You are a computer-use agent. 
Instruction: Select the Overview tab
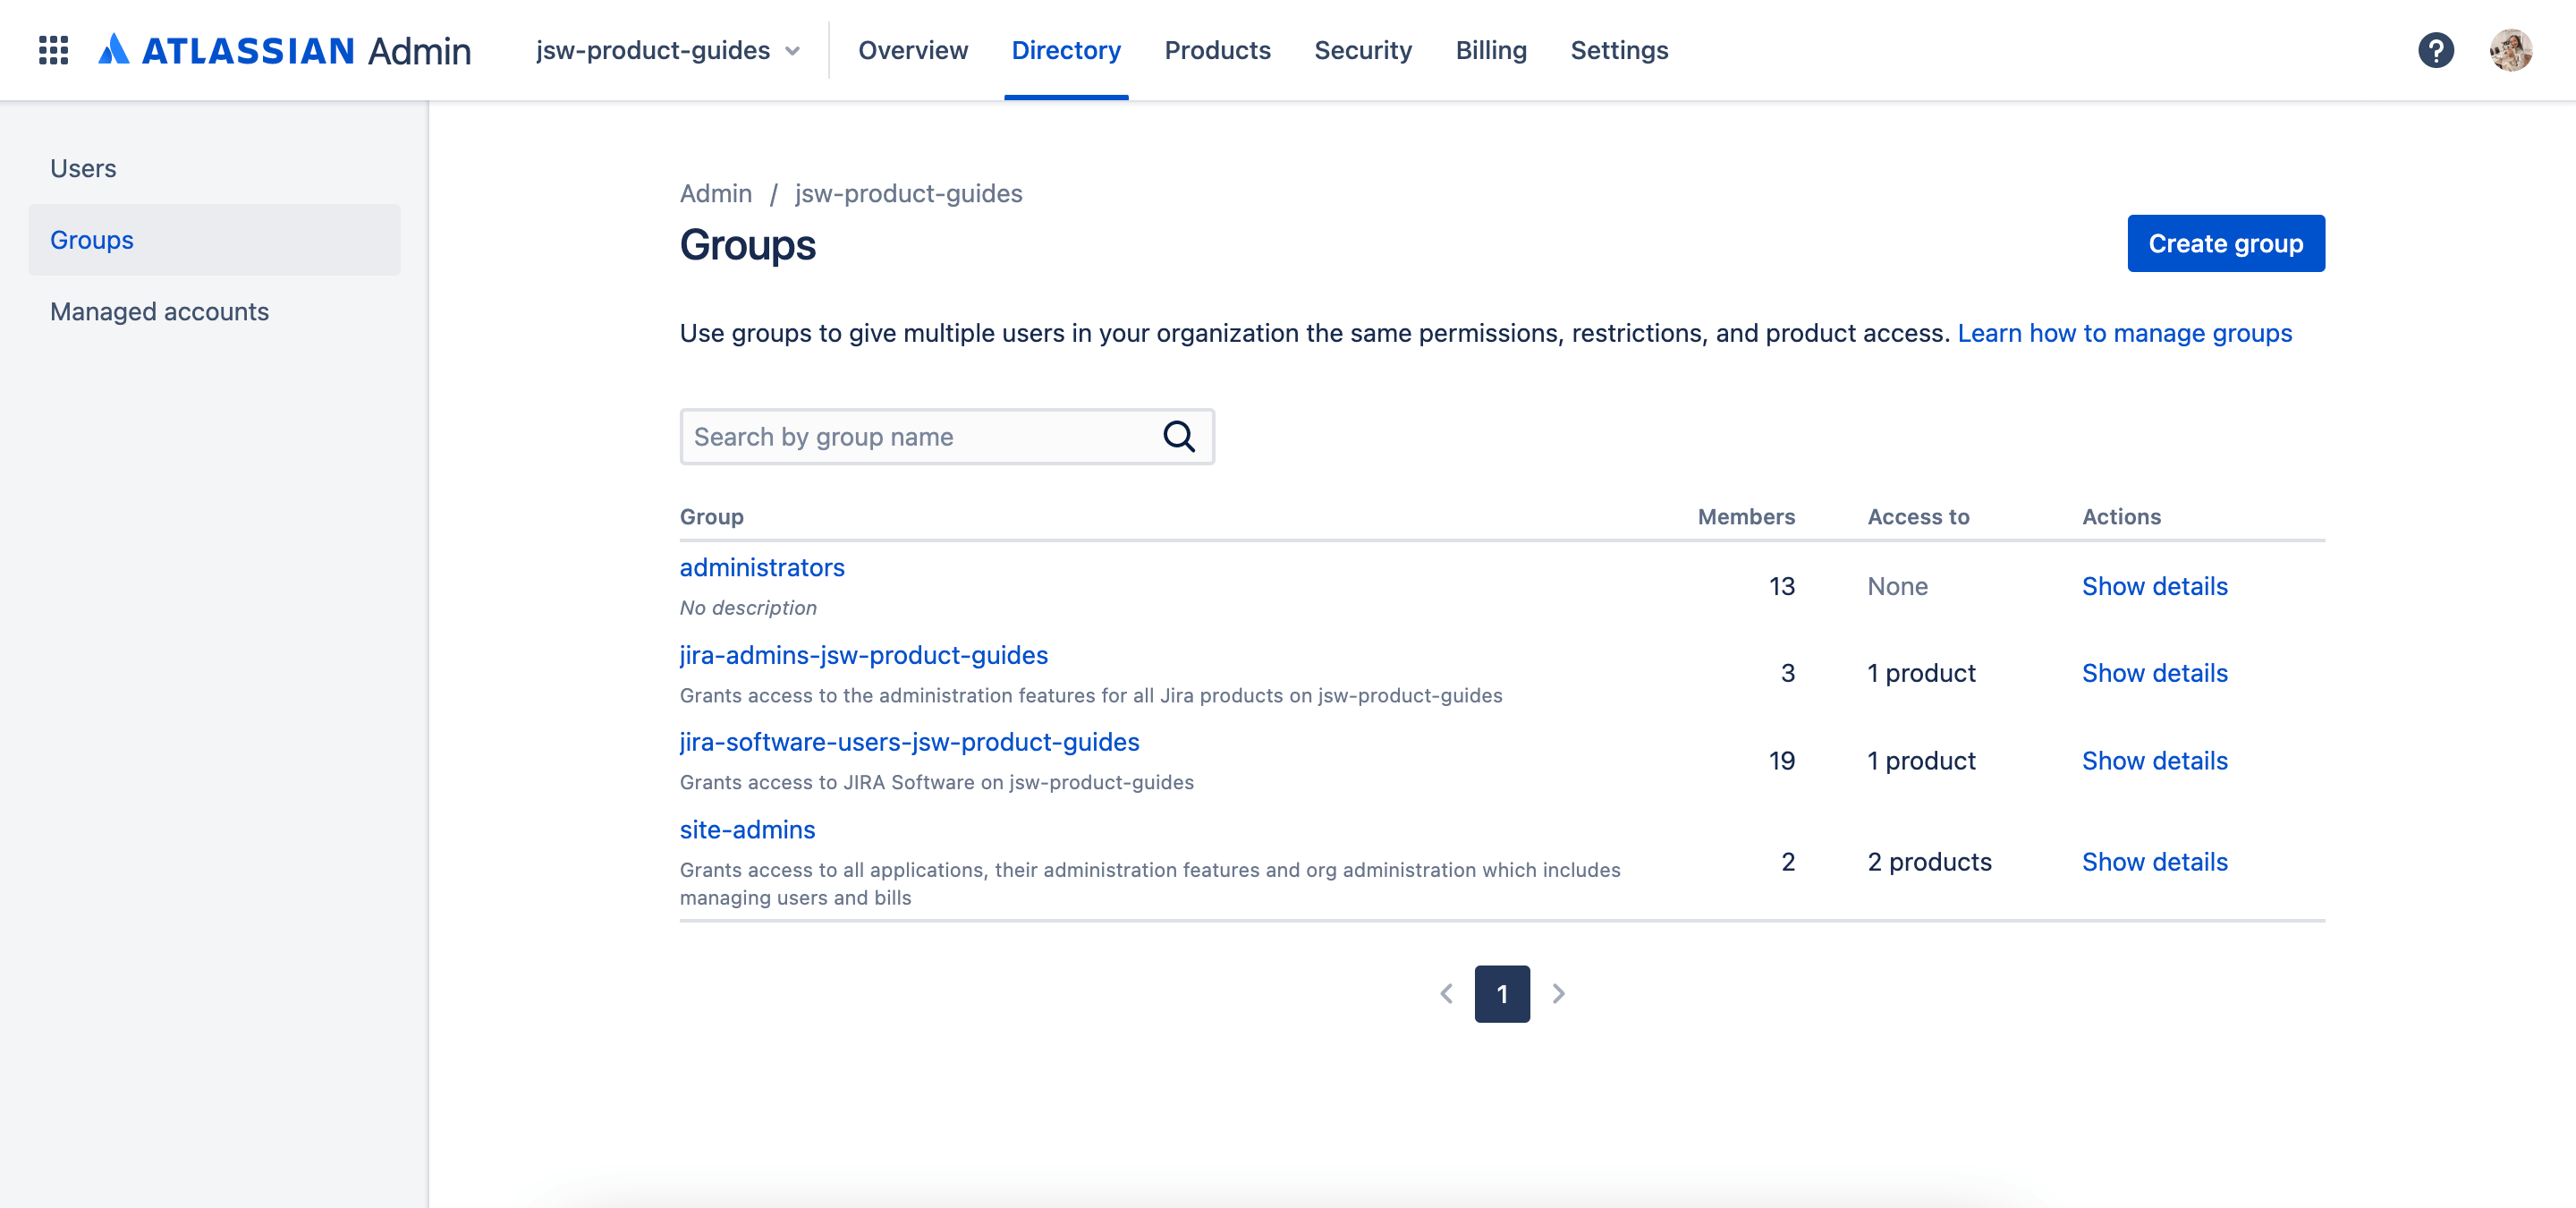pos(913,49)
